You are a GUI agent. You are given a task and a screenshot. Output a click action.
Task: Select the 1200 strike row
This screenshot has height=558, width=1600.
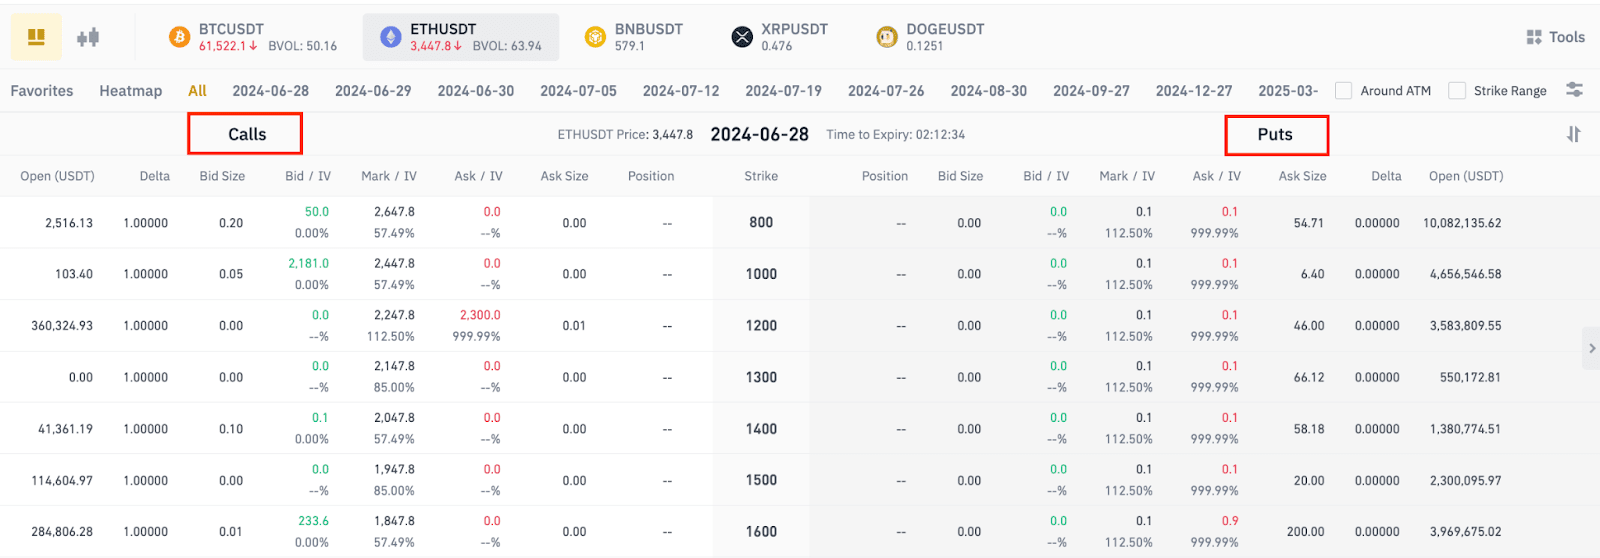761,326
